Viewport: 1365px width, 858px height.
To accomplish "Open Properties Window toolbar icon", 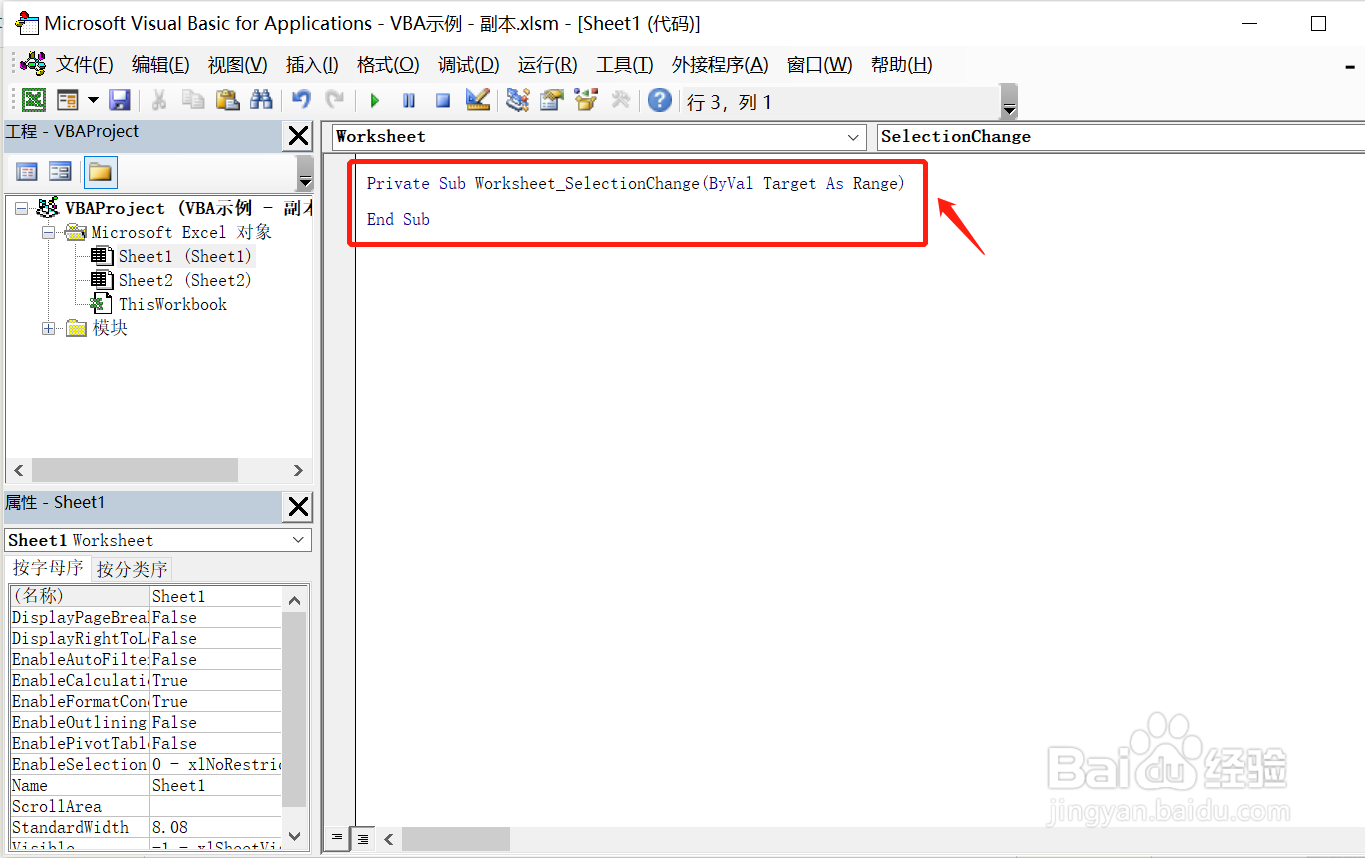I will (x=551, y=100).
